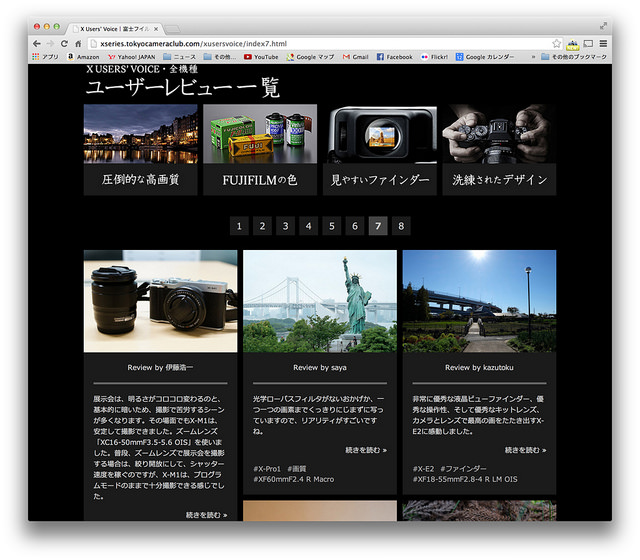
Task: Go to page 8 of reviews
Action: (401, 226)
